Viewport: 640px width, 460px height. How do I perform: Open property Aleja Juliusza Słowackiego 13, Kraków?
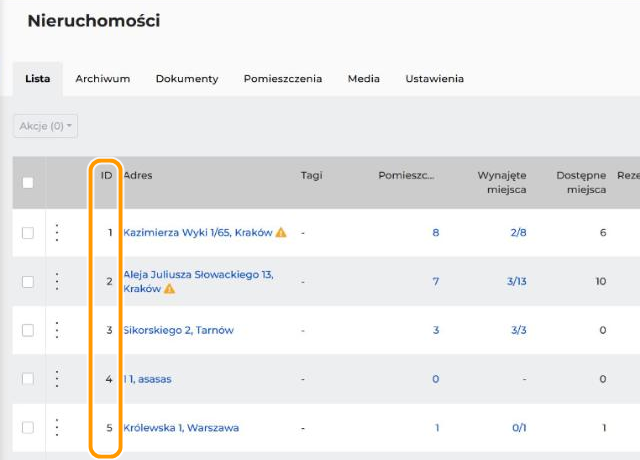click(x=198, y=281)
